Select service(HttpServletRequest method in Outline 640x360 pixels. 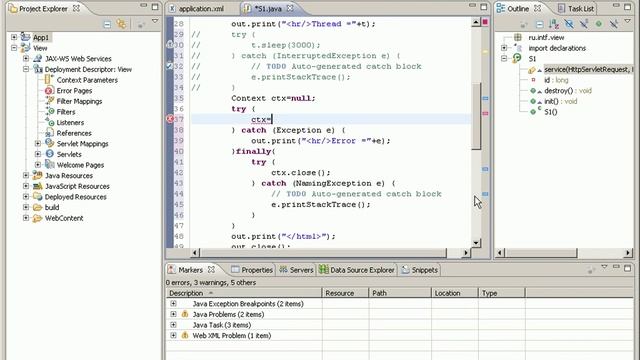[588, 69]
